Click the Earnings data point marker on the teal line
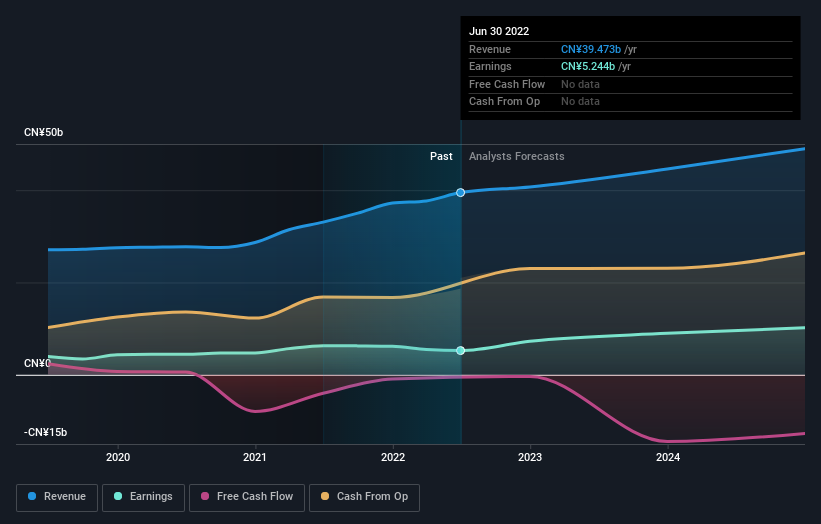This screenshot has width=821, height=524. pyautogui.click(x=460, y=351)
